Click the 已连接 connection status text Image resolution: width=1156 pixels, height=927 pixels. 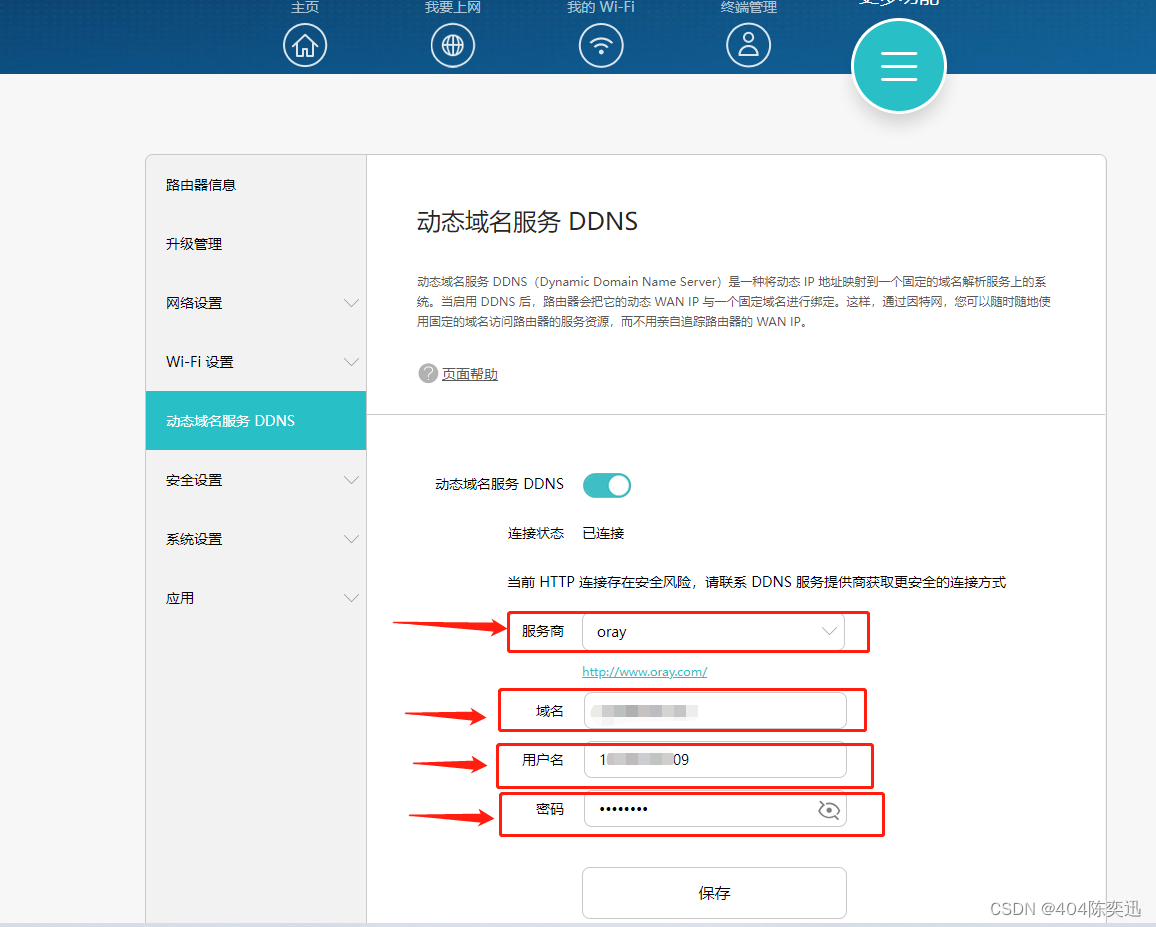[x=603, y=533]
